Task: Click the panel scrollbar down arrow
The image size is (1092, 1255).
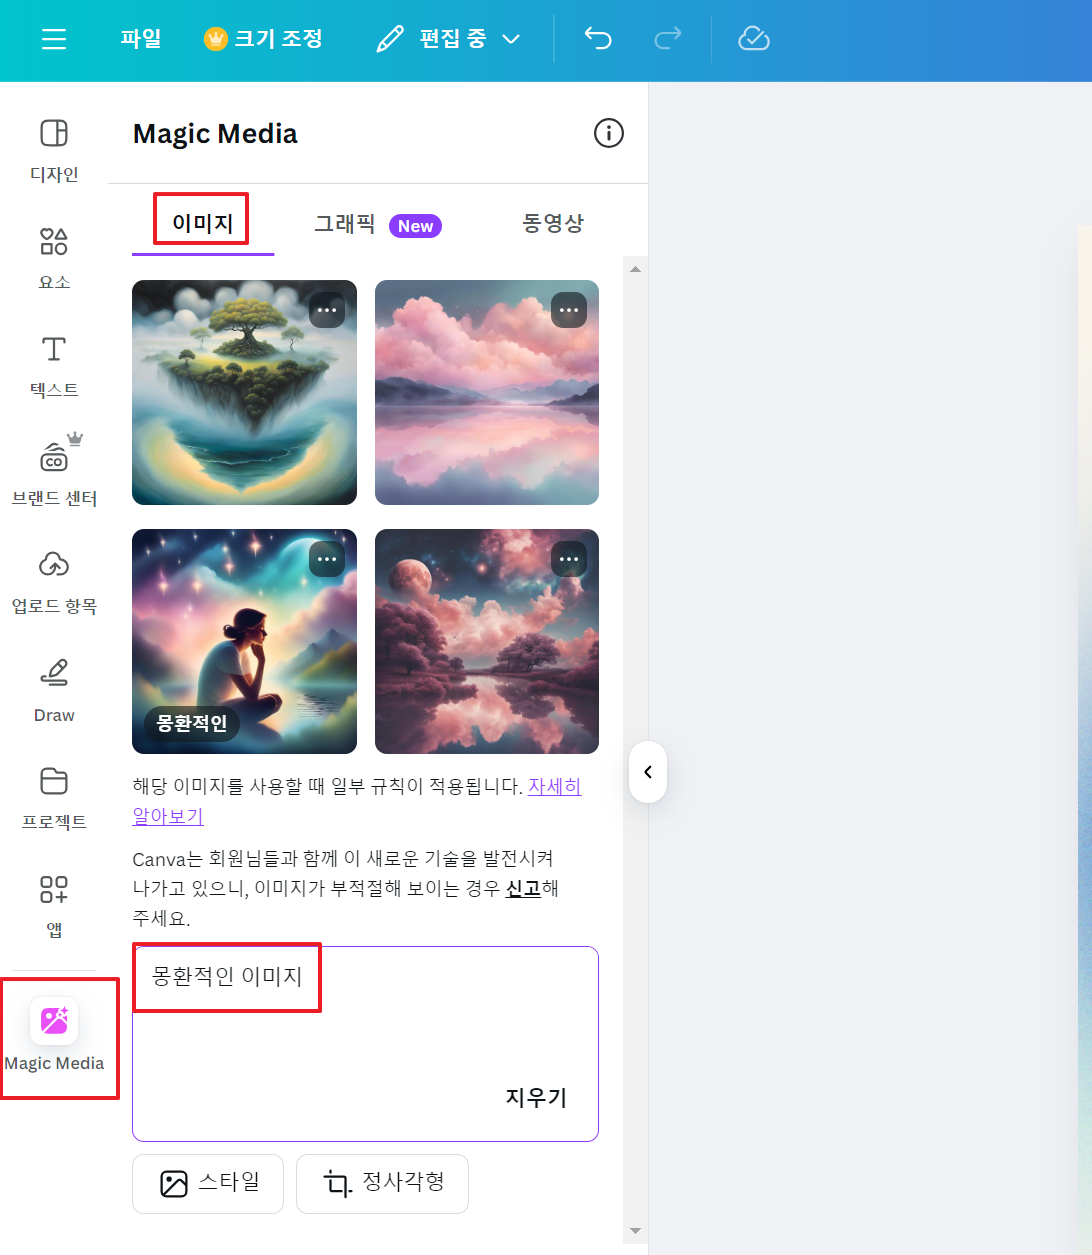Action: pos(635,1231)
